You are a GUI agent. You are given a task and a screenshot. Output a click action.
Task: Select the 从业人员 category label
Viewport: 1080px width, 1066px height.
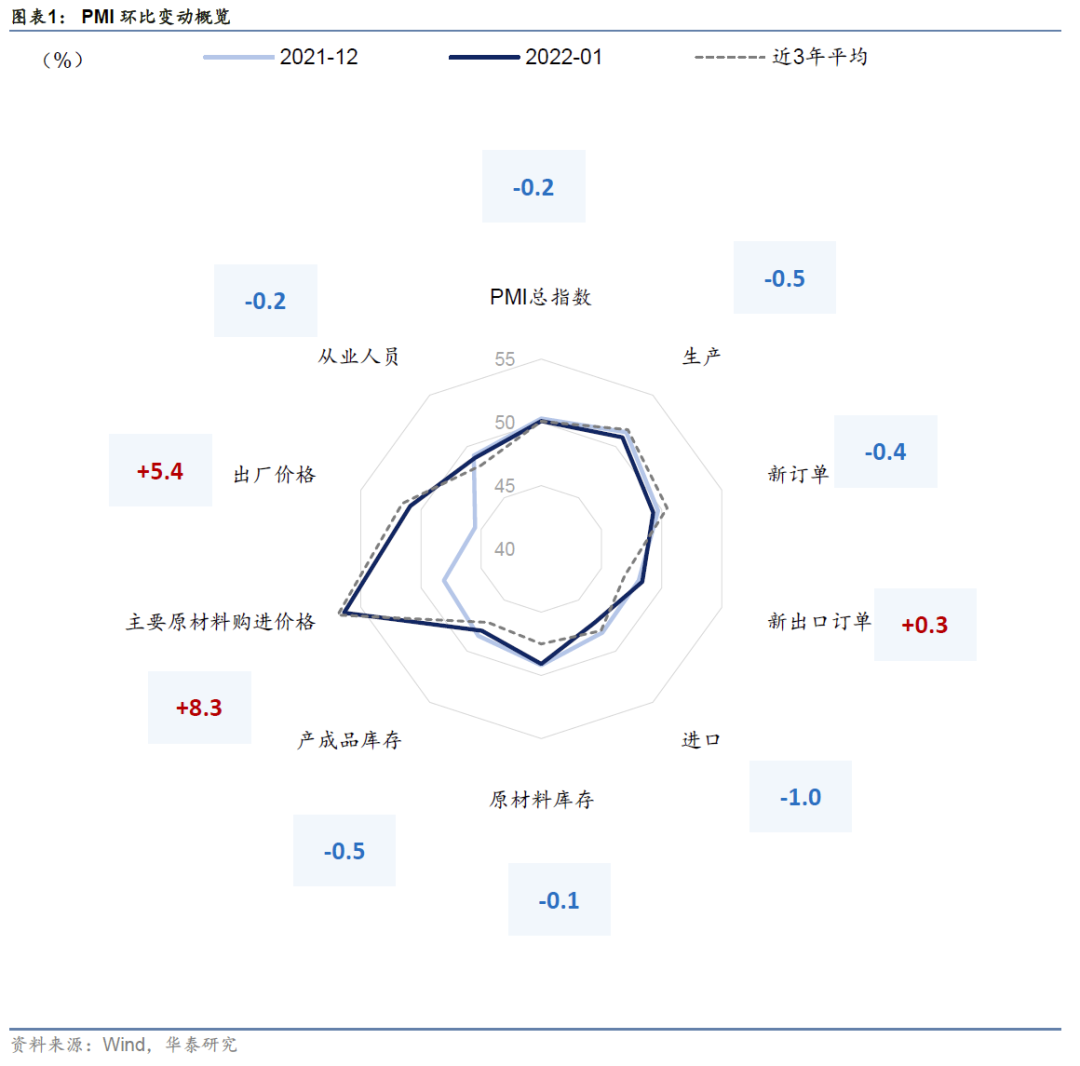(359, 357)
